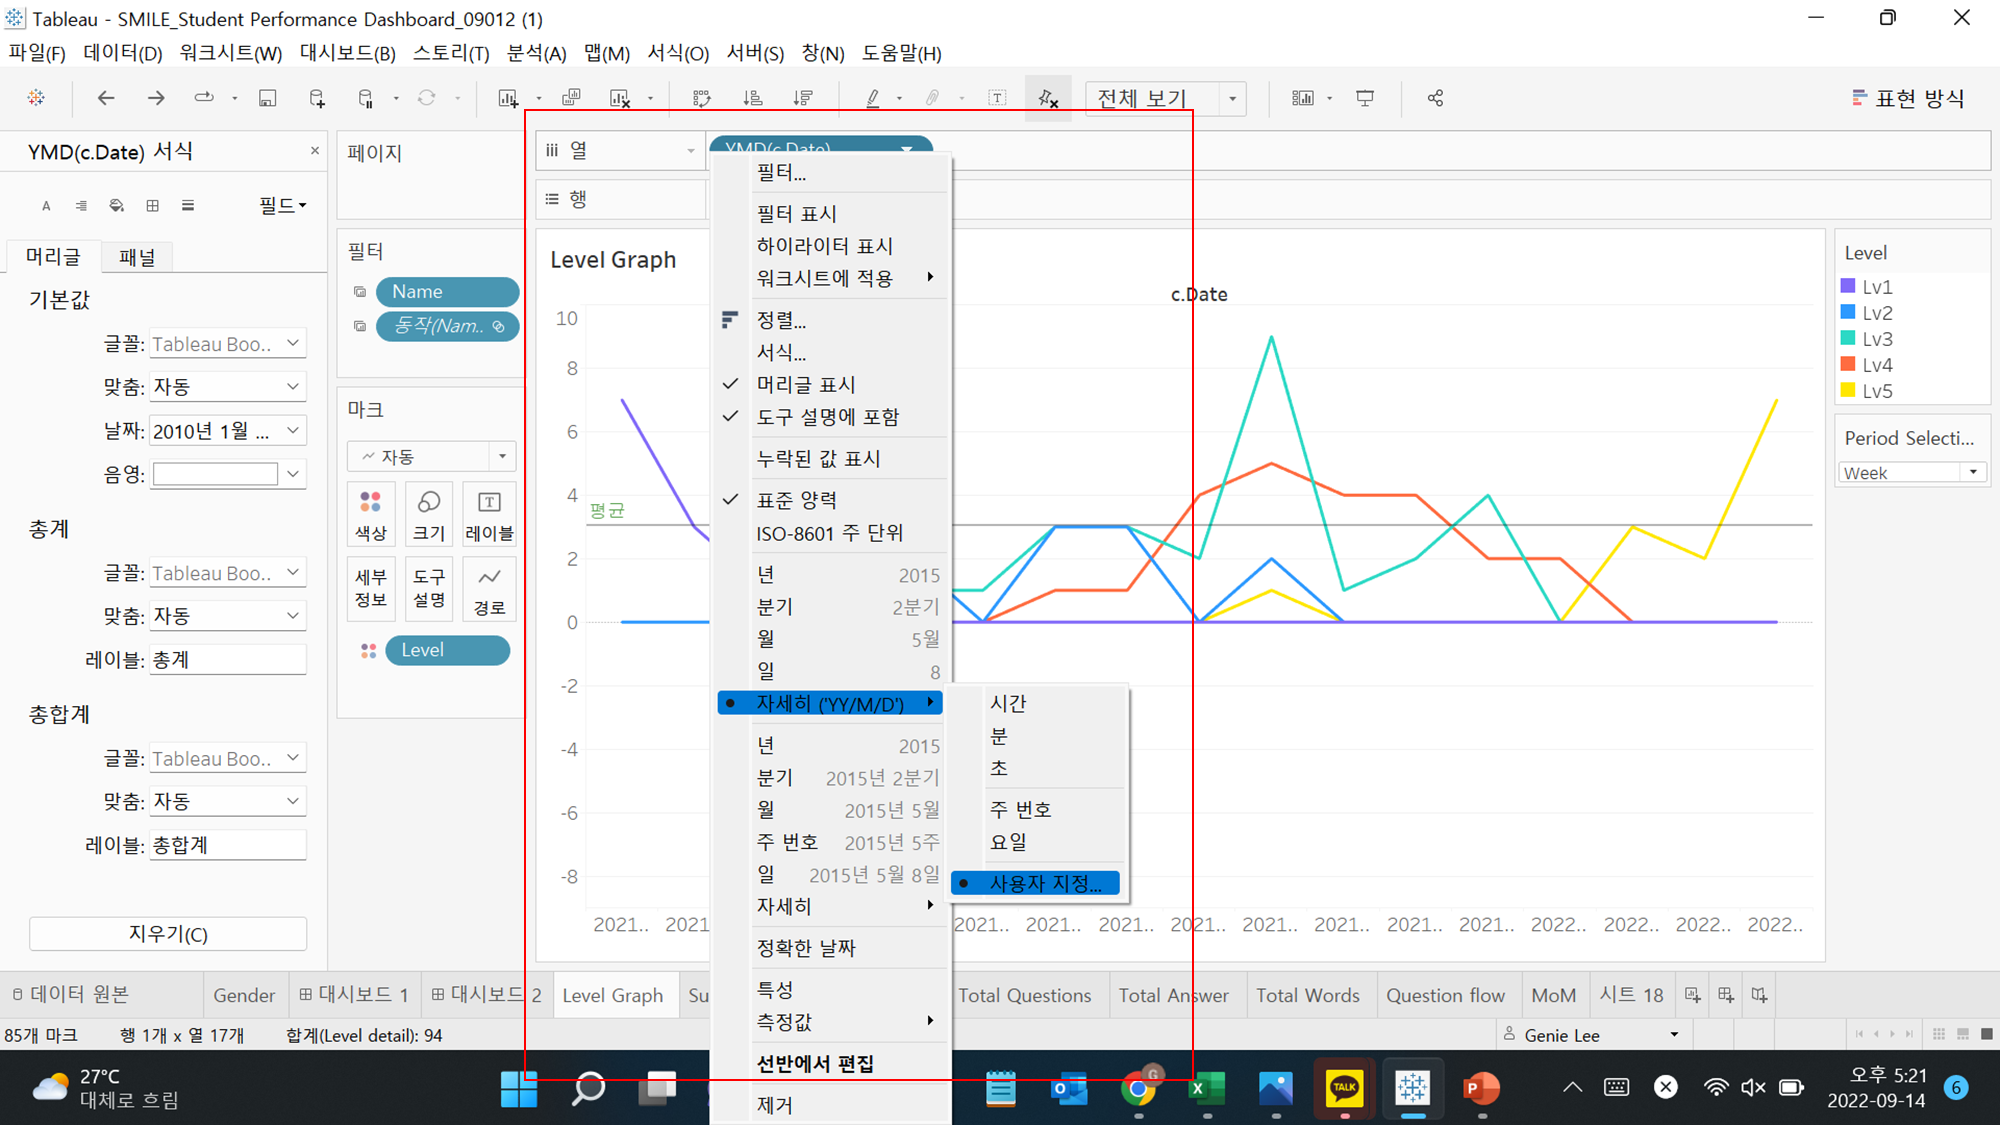This screenshot has height=1125, width=2000.
Task: Click the show/hide cards icon
Action: tap(1302, 98)
